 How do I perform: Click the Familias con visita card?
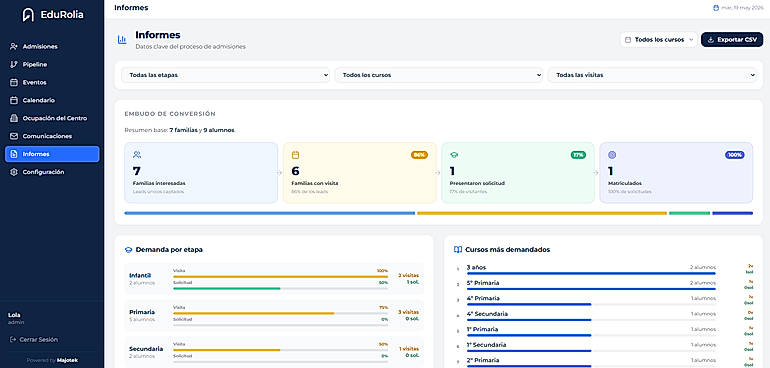(x=359, y=172)
